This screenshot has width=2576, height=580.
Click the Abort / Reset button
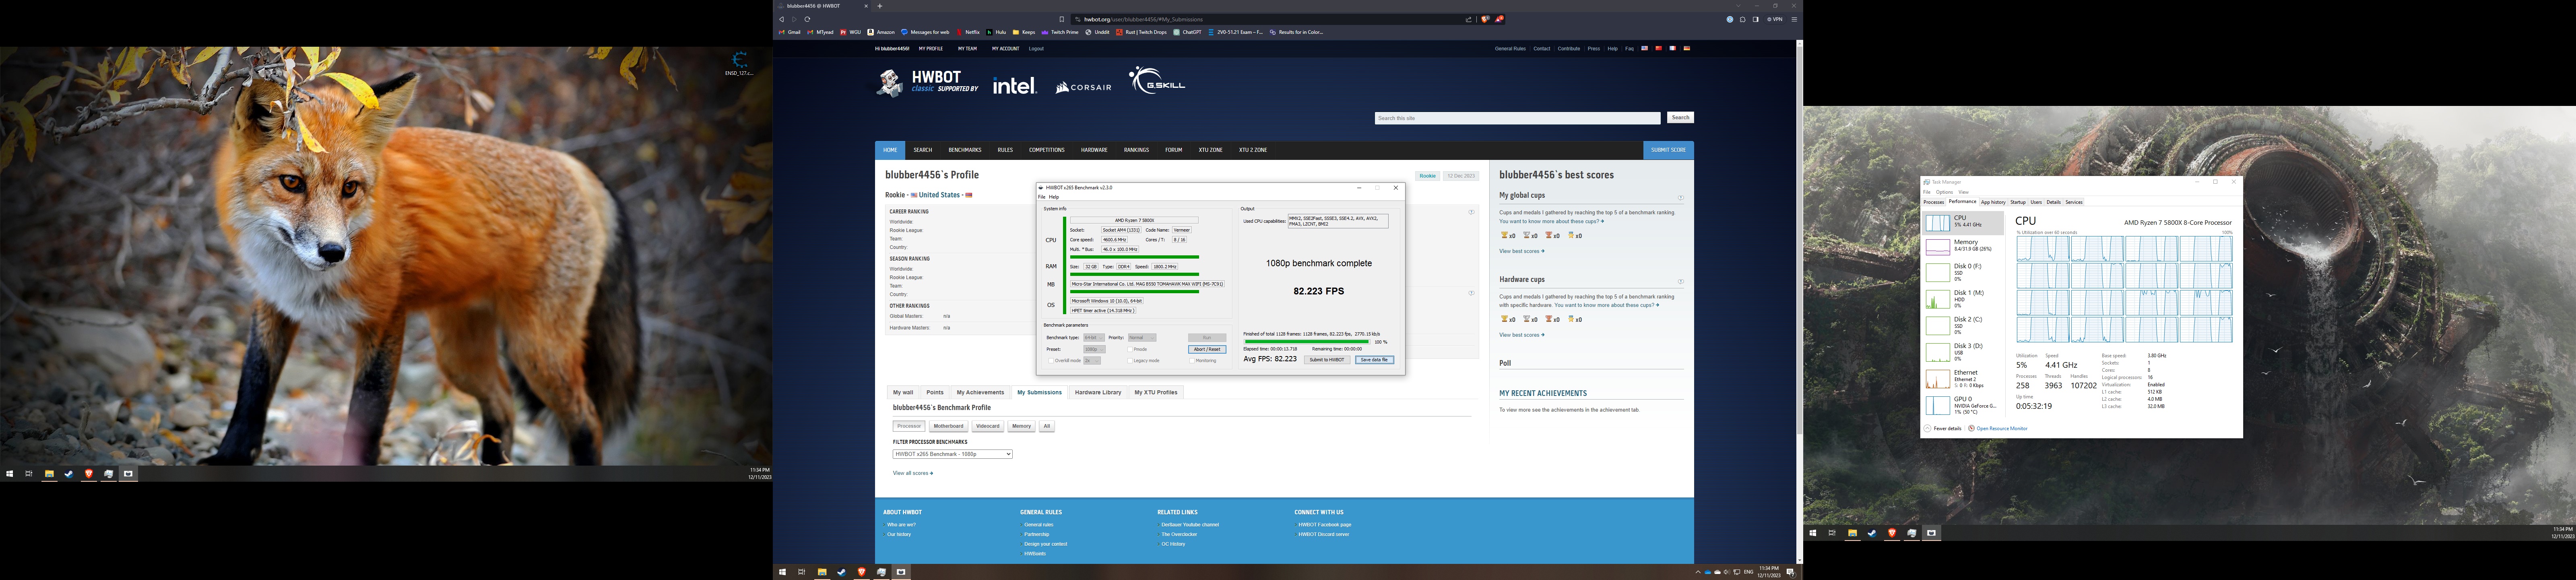click(1207, 349)
